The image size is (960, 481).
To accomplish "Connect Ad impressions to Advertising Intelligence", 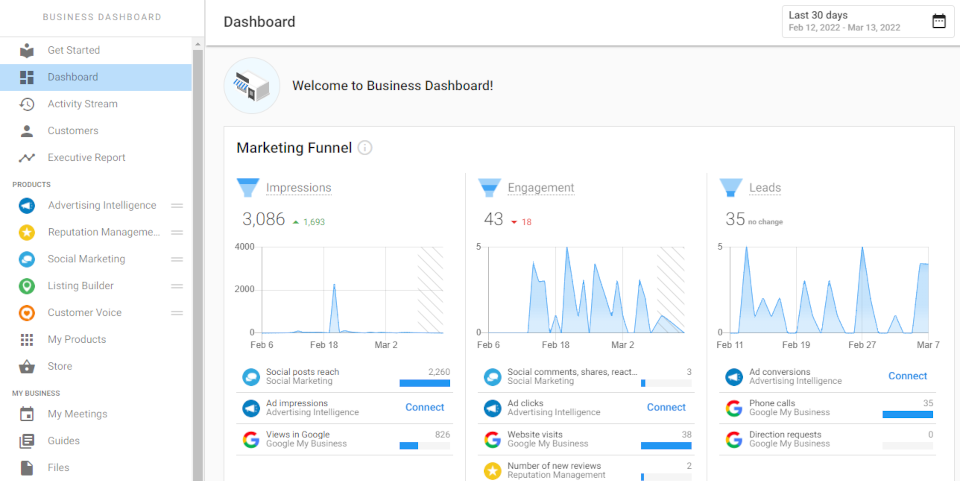I will [425, 408].
